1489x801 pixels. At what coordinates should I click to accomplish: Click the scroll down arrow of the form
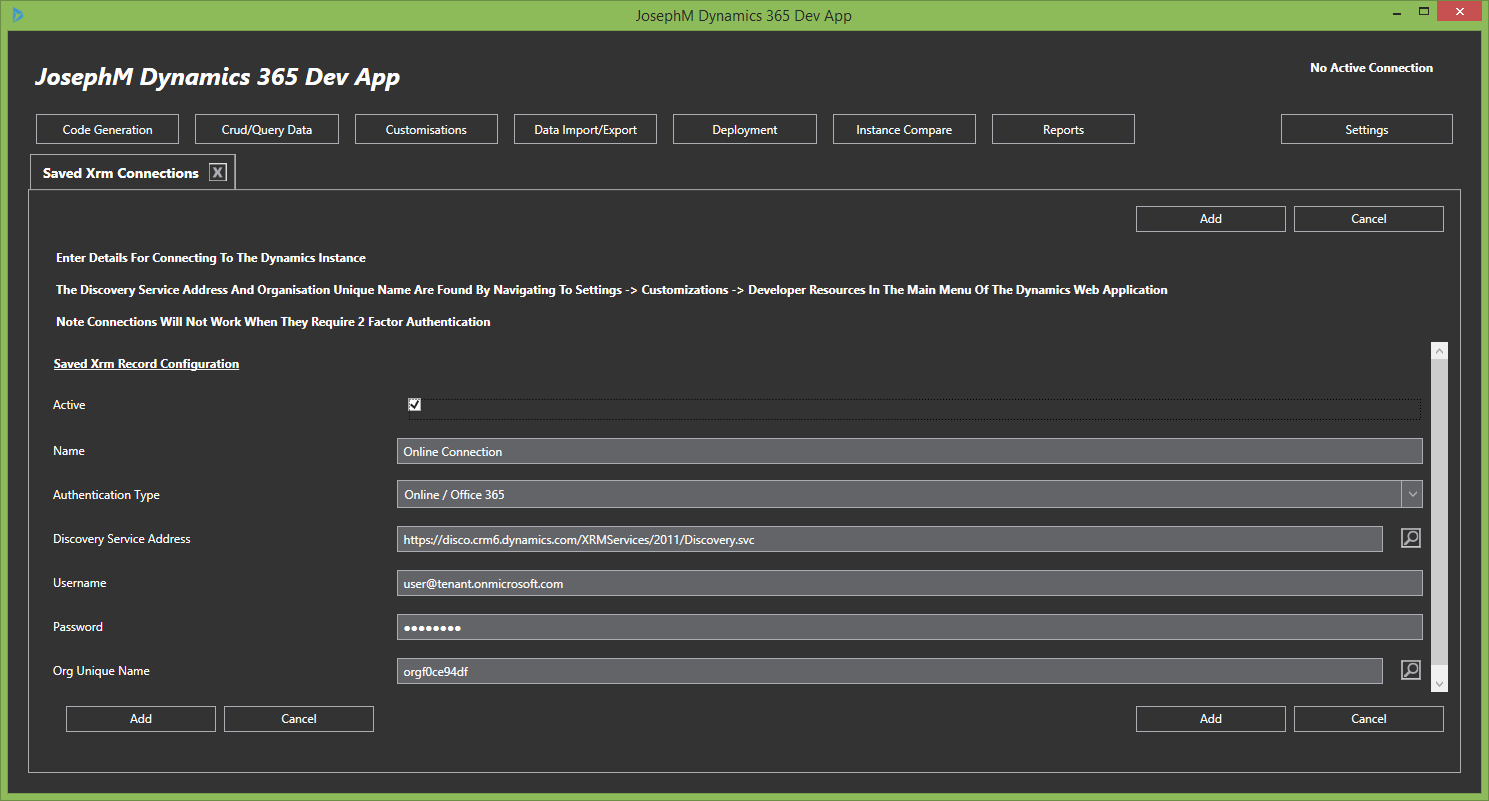(x=1440, y=683)
